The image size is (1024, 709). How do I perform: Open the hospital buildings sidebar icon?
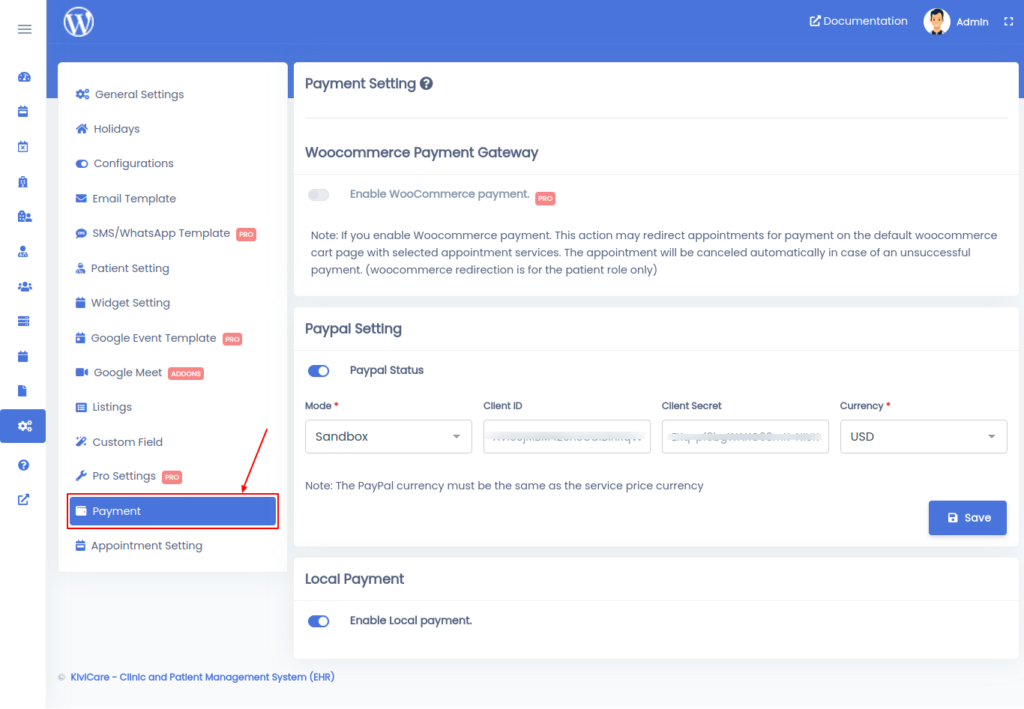click(x=24, y=216)
